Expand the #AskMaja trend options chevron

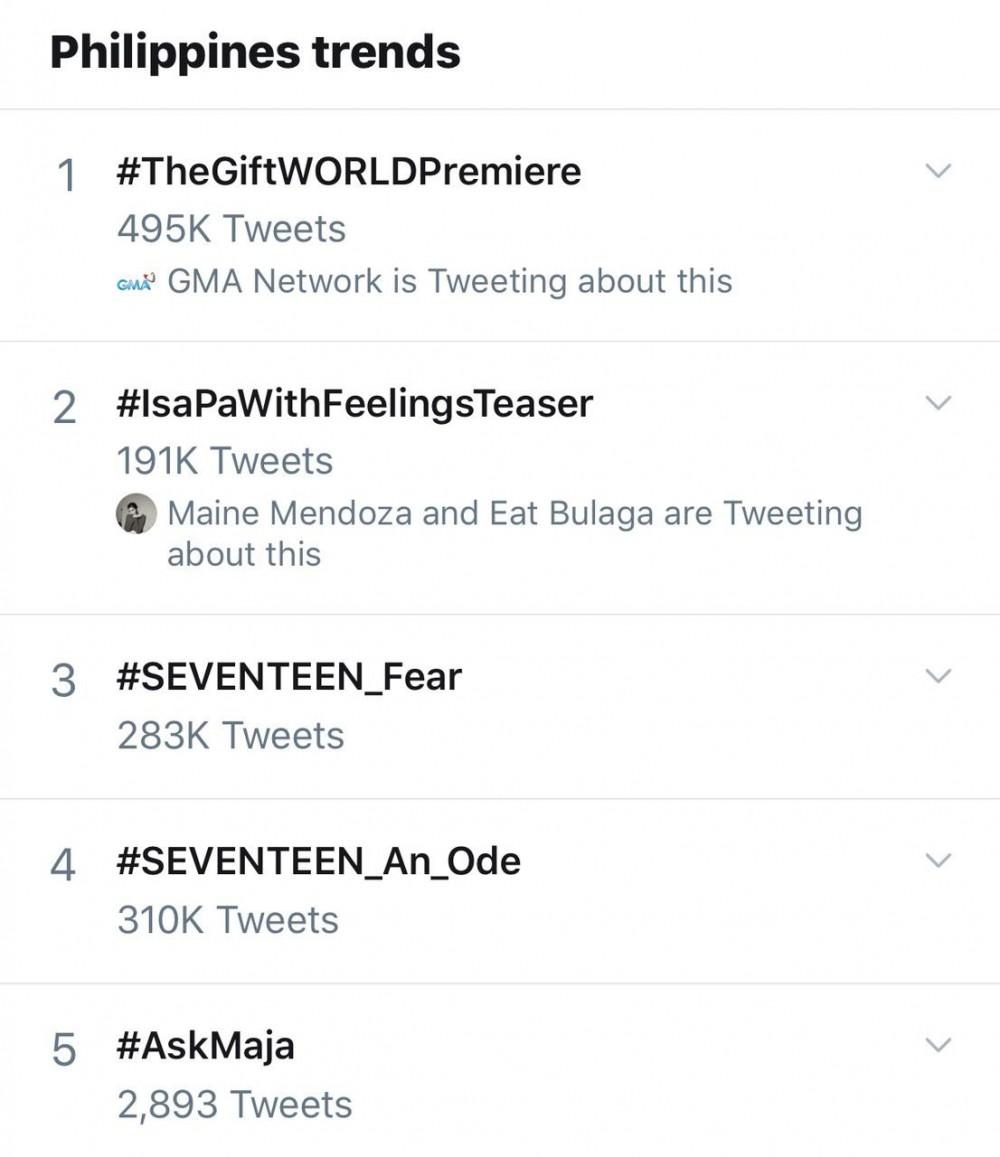click(x=937, y=1045)
